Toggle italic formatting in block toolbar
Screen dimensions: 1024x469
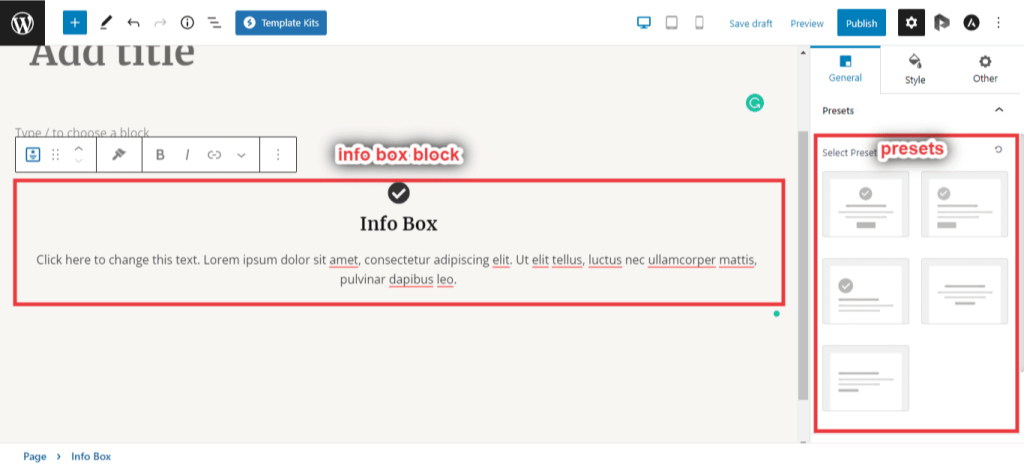(x=187, y=155)
